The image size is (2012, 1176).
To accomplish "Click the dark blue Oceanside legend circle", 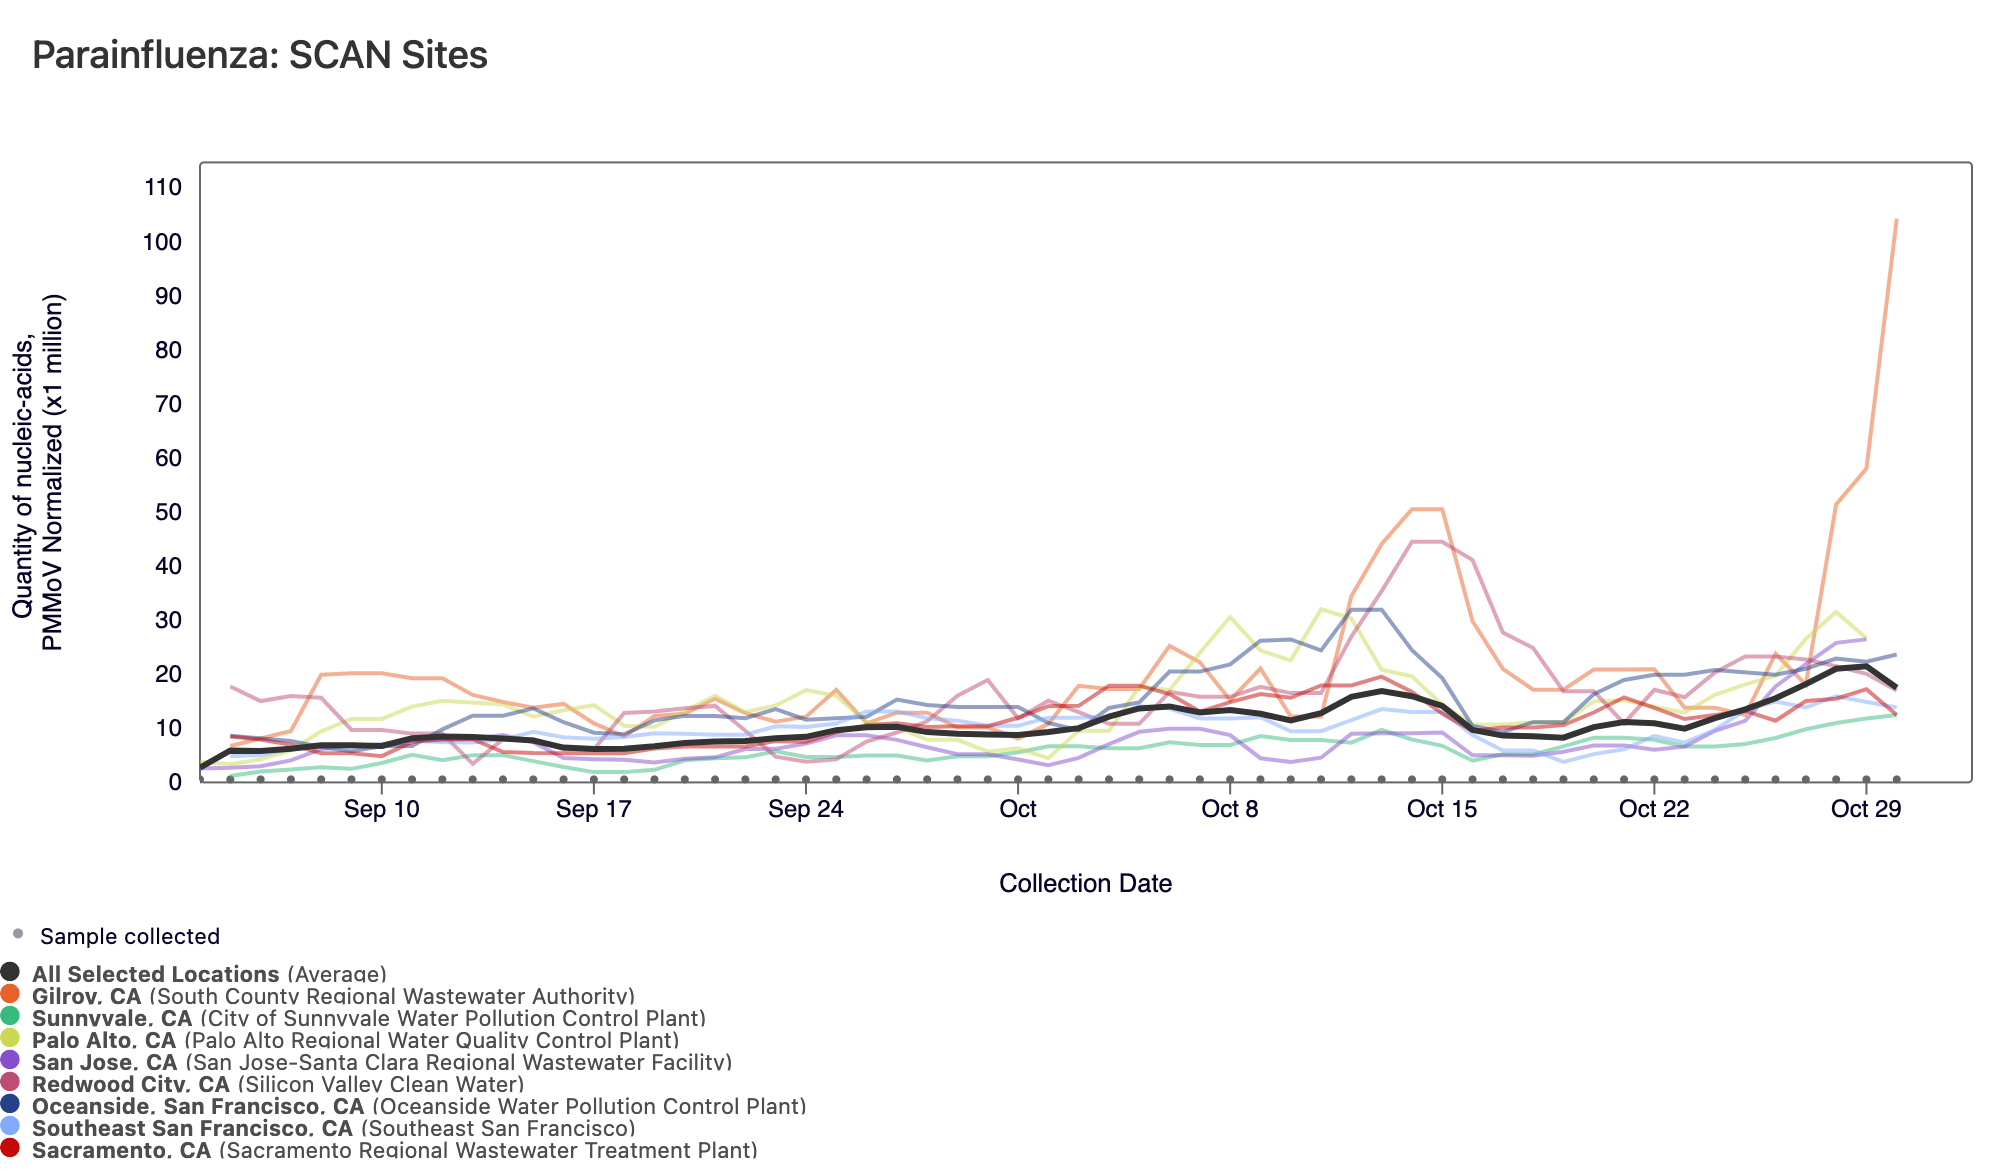I will 10,1104.
